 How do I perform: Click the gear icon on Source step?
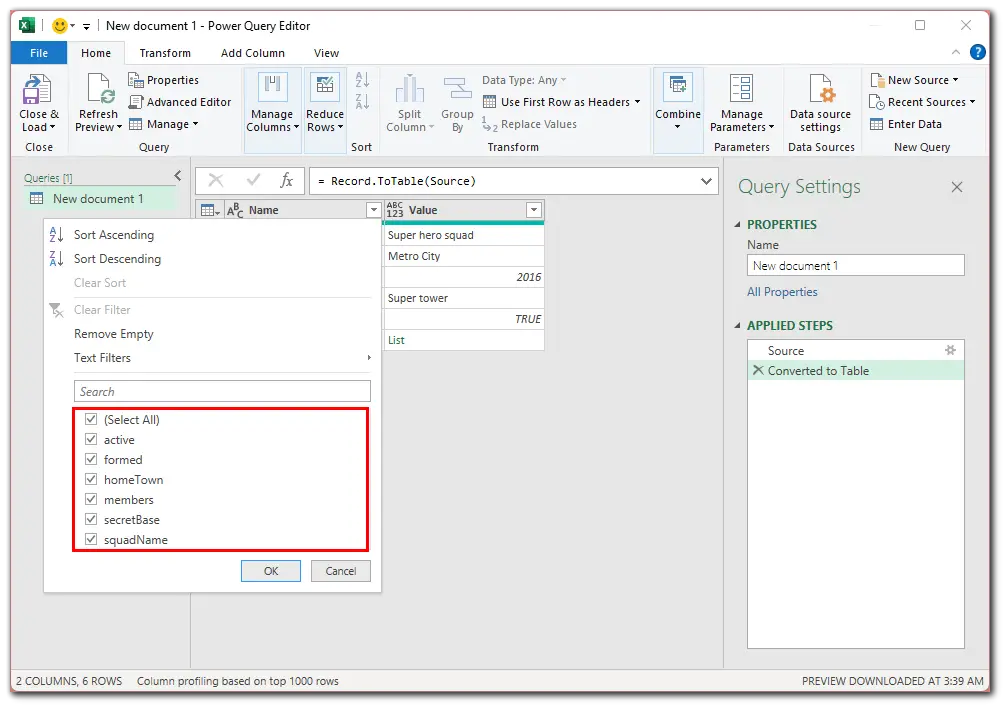950,350
